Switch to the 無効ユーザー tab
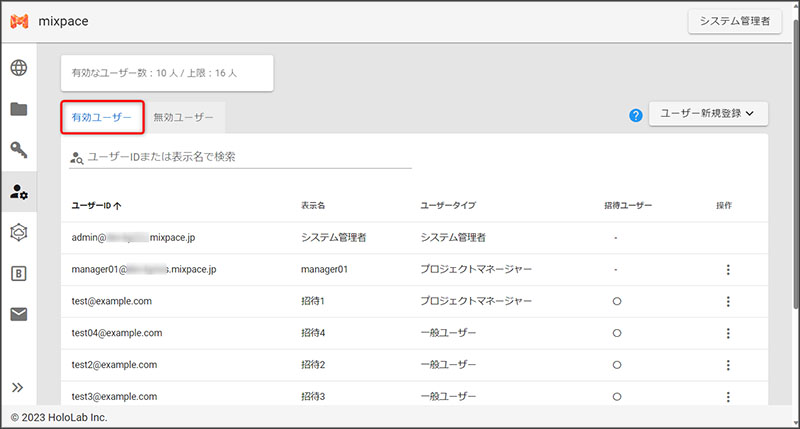 [183, 117]
